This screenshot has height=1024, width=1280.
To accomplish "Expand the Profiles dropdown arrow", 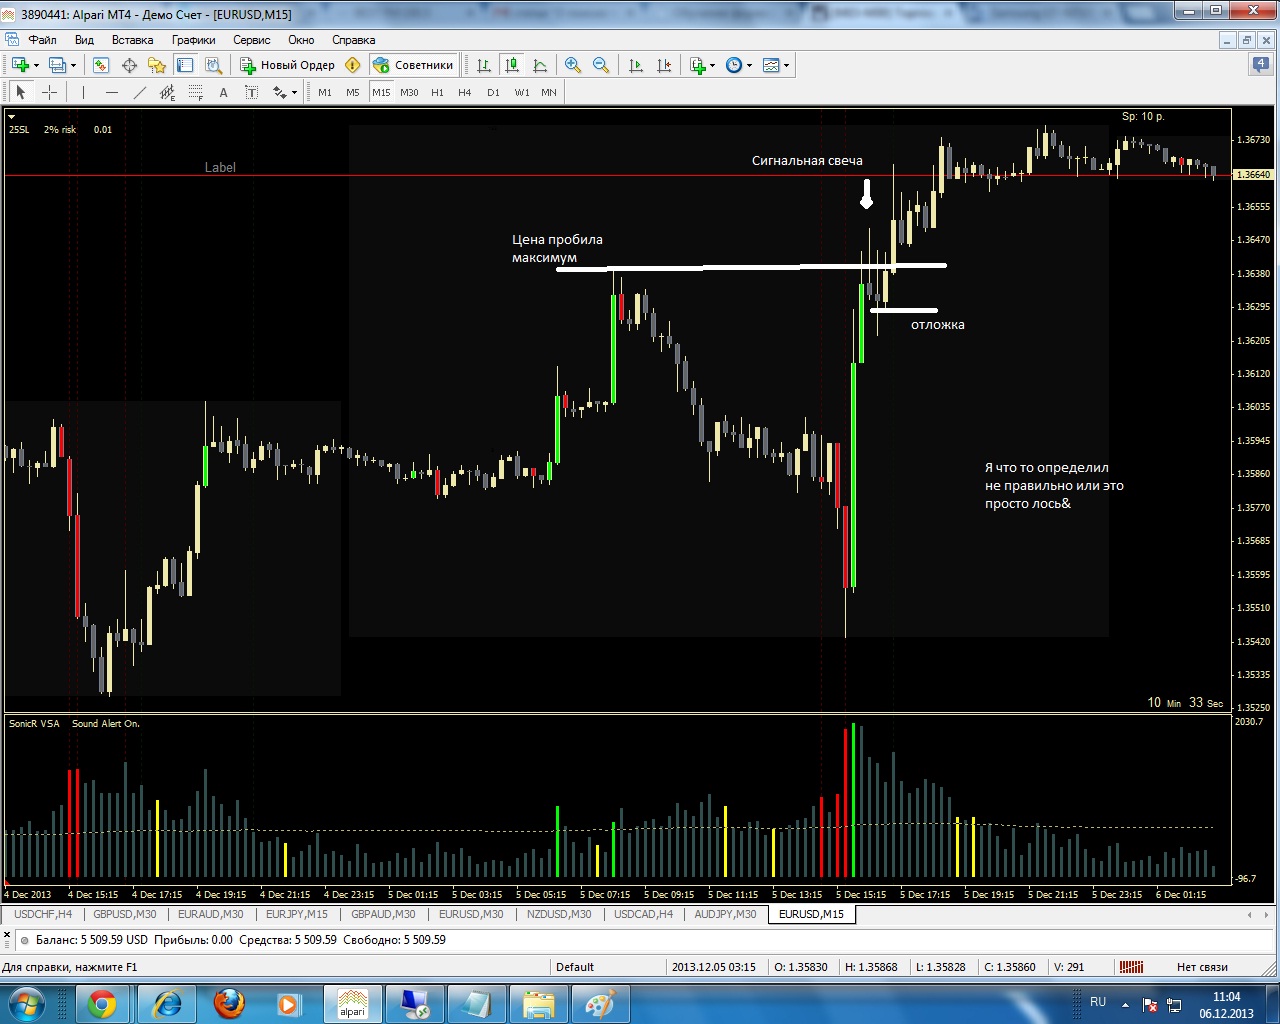I will click(73, 65).
